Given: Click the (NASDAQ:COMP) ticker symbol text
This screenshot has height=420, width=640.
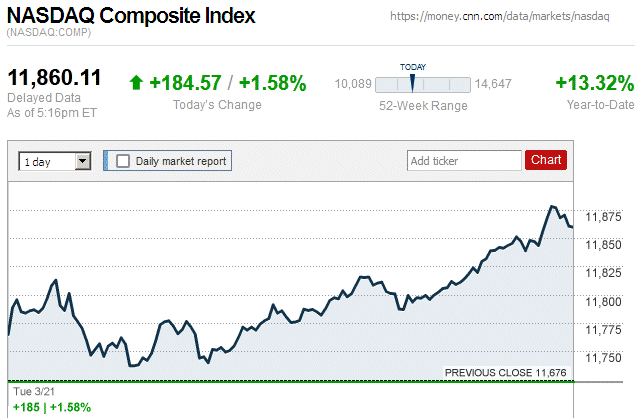Looking at the screenshot, I should (47, 33).
